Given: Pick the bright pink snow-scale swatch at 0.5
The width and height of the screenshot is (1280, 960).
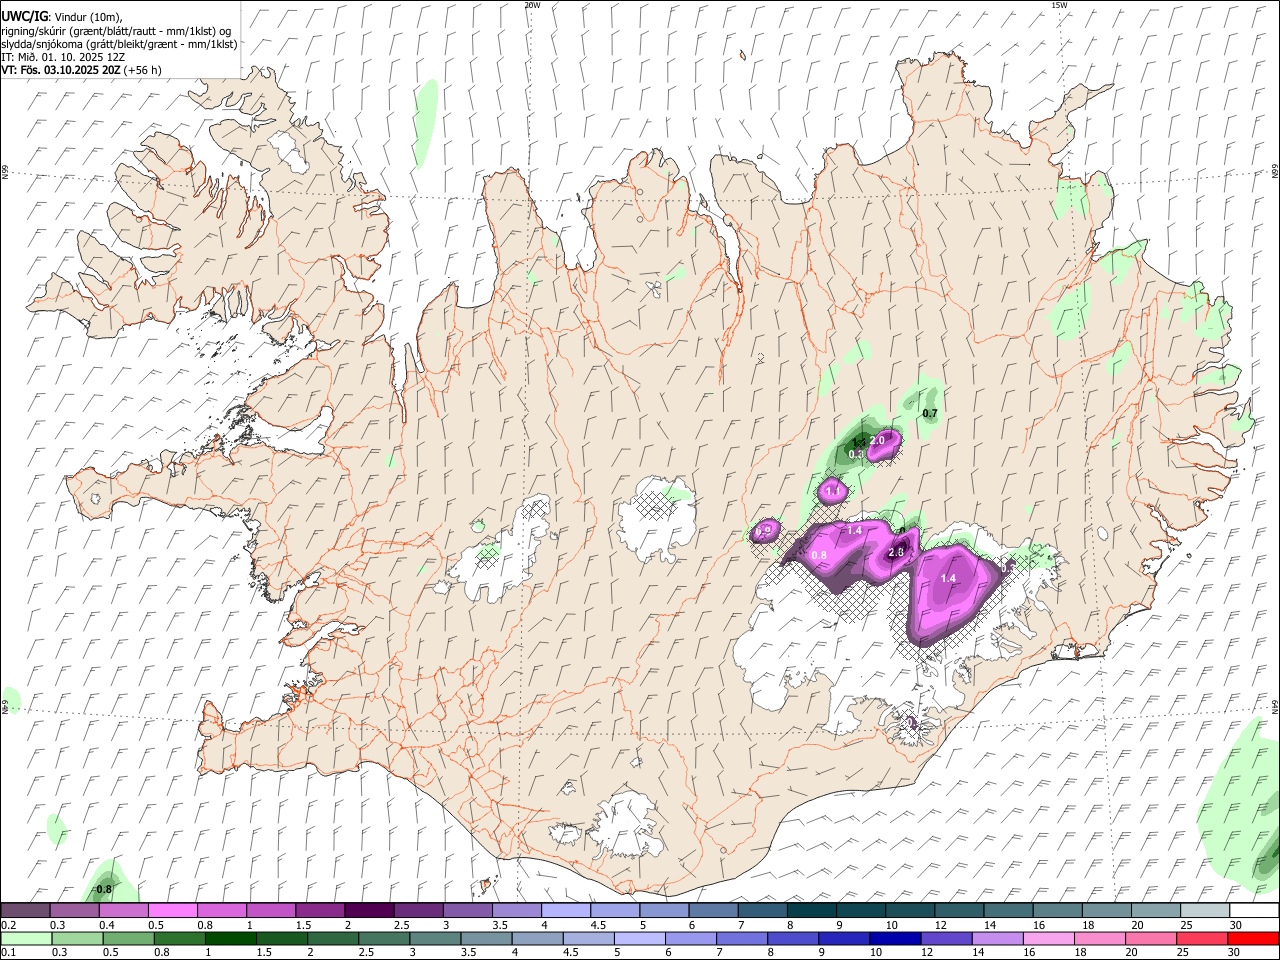Looking at the screenshot, I should 172,911.
